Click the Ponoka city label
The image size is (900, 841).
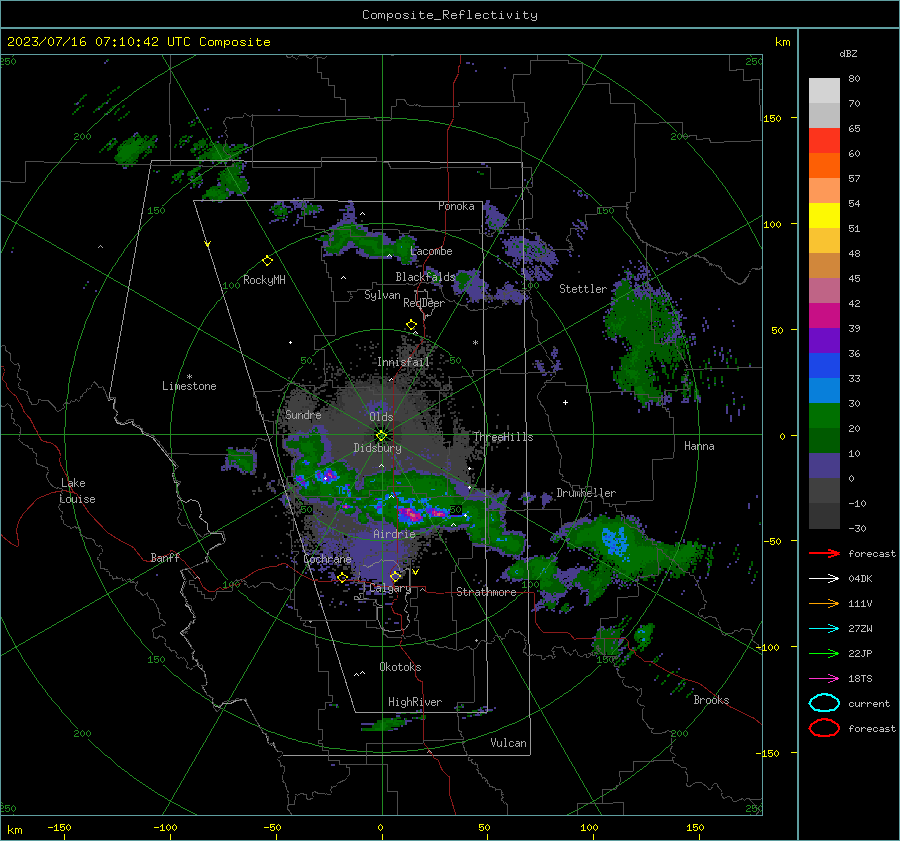tap(456, 206)
